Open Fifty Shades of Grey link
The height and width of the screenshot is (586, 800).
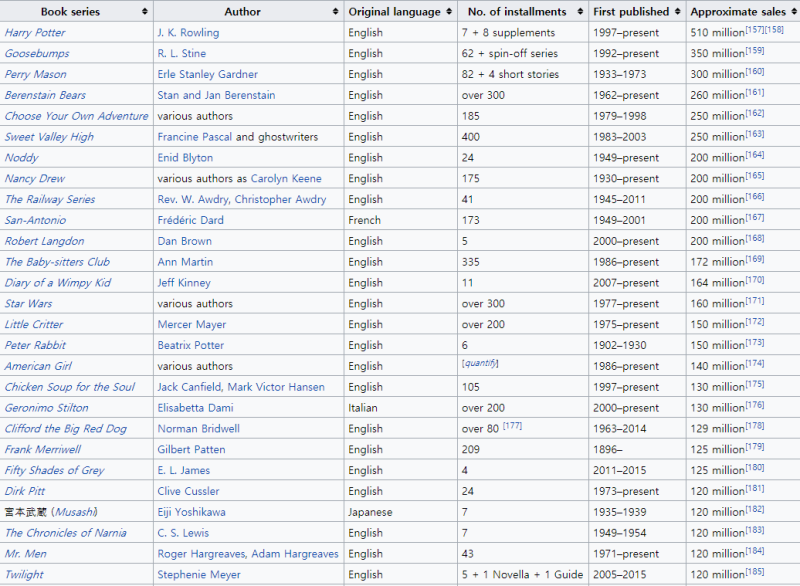pyautogui.click(x=55, y=471)
